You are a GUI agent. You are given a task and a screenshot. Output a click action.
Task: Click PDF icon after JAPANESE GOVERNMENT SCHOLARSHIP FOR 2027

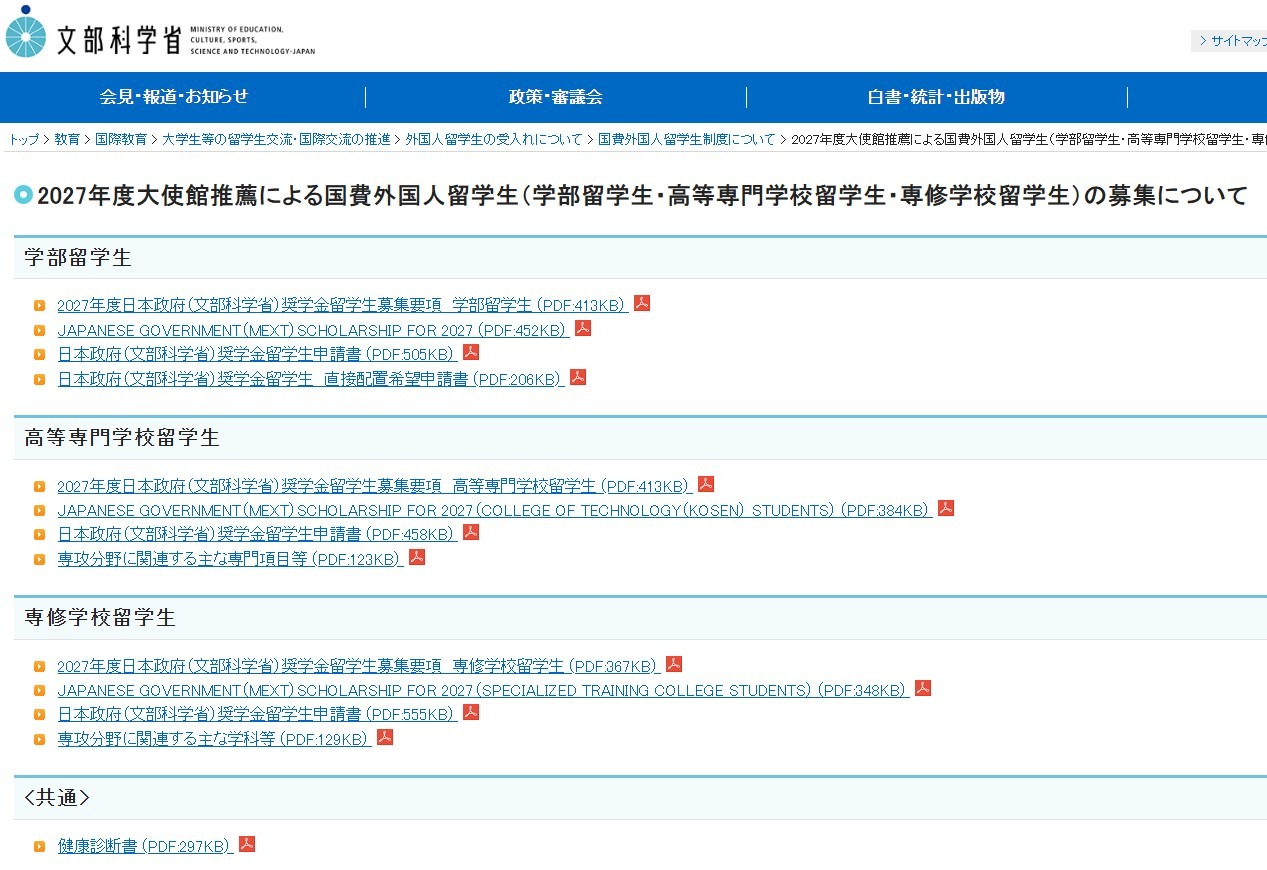583,327
